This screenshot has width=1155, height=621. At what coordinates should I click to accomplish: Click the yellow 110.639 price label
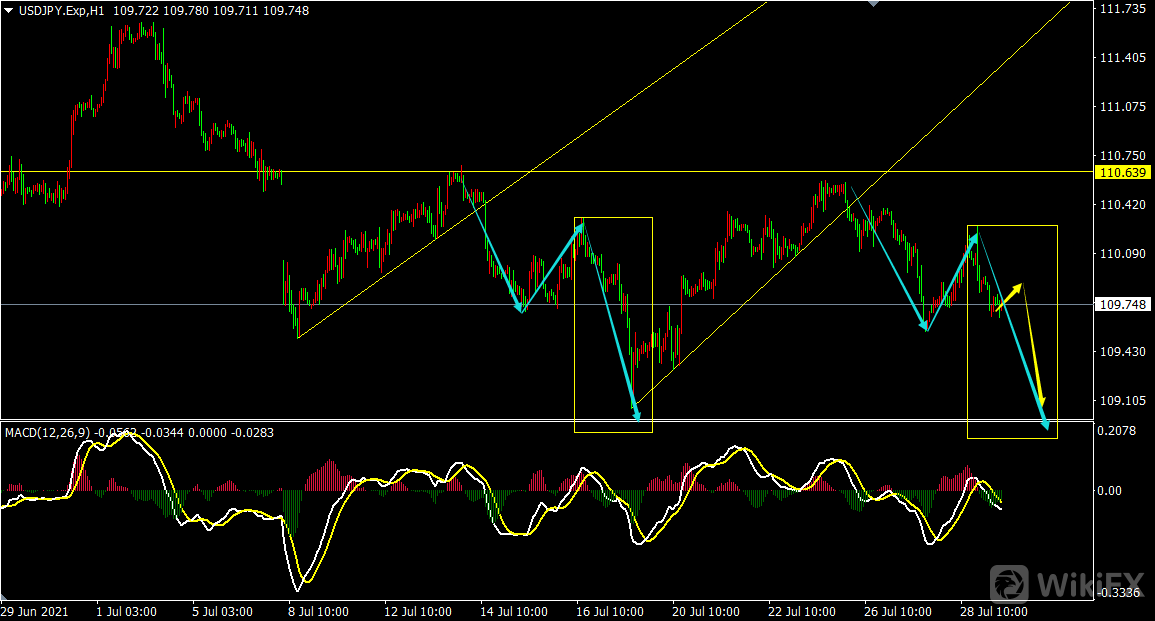pos(1122,173)
